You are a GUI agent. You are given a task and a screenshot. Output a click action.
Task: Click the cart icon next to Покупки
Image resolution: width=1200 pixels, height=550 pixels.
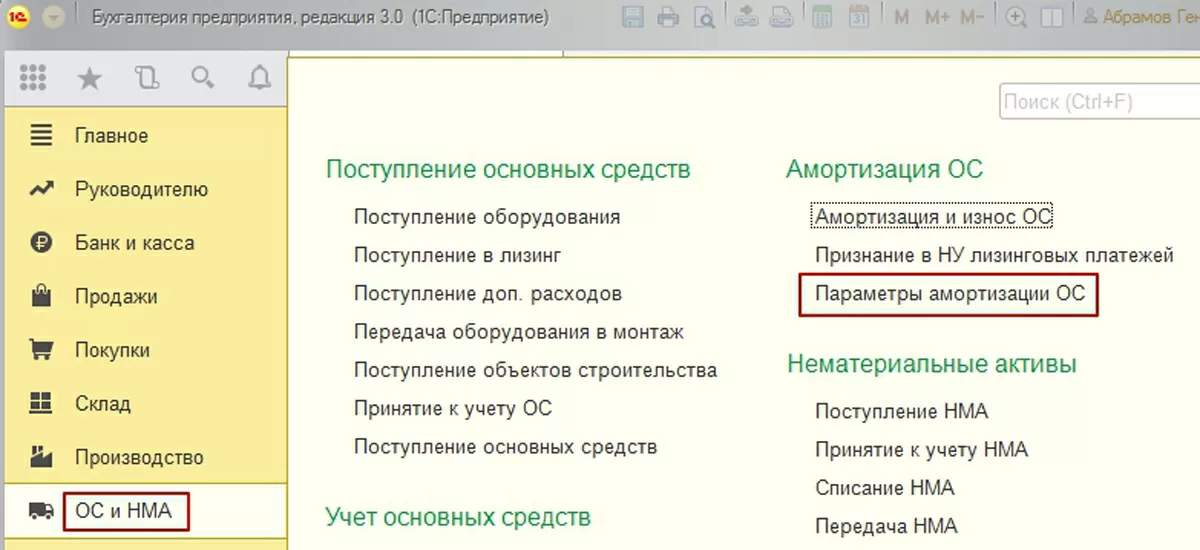41,351
